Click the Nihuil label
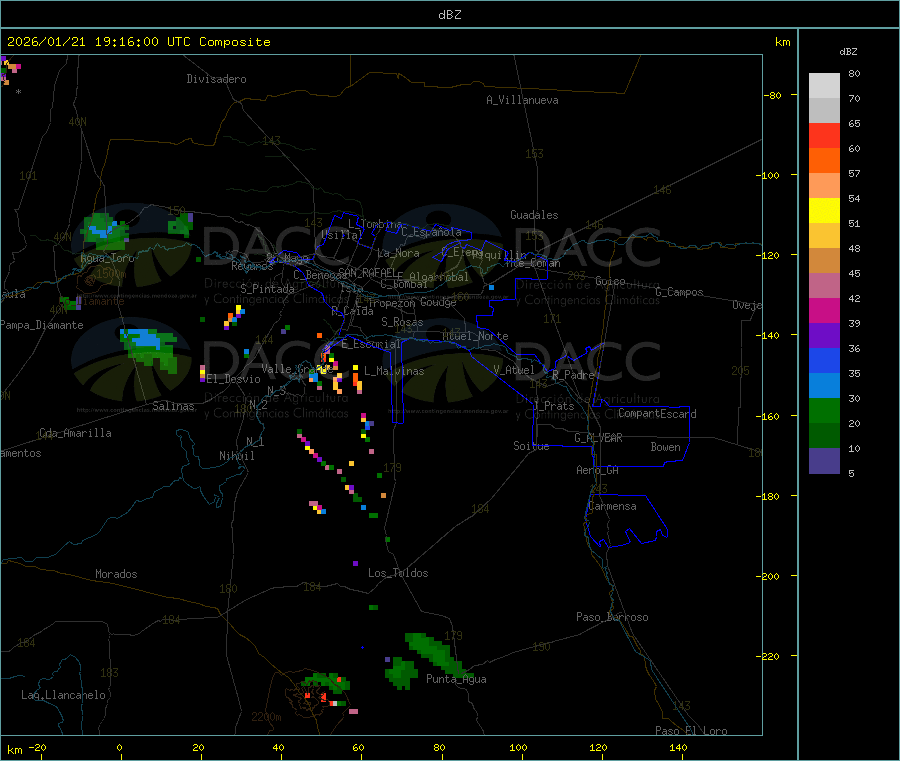This screenshot has width=900, height=761. point(236,456)
